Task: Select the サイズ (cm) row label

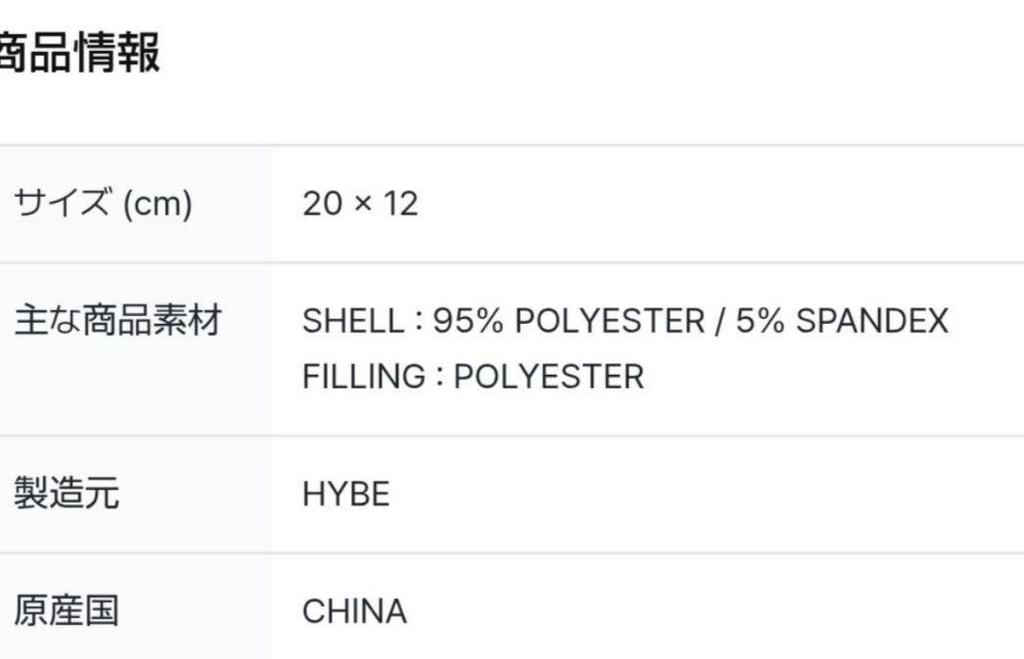Action: click(102, 204)
